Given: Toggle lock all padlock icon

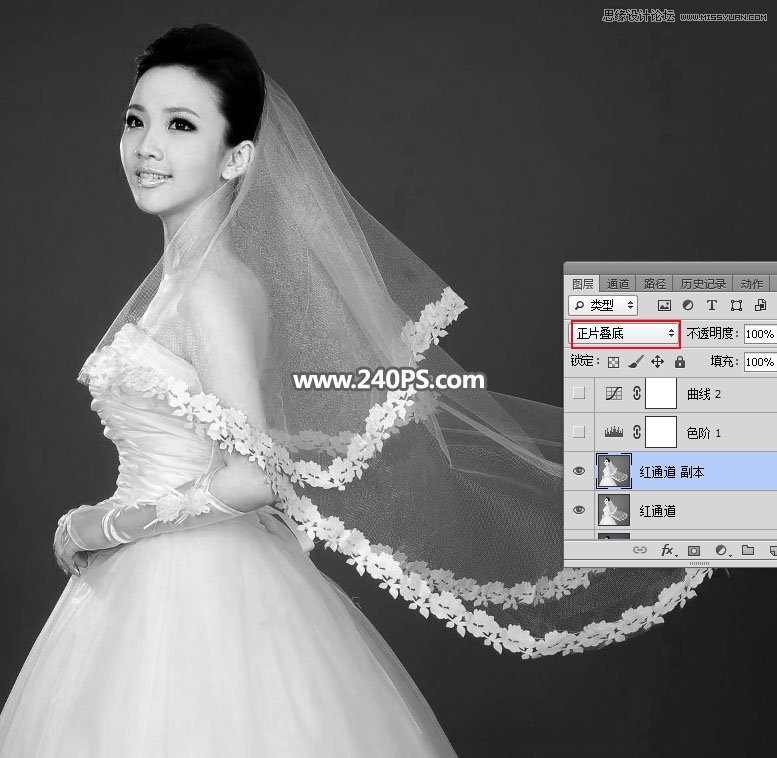Looking at the screenshot, I should [x=680, y=362].
